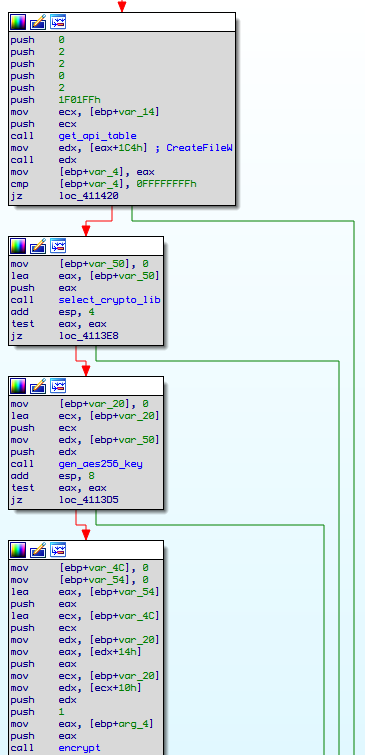Follow the get_api_table call
The image size is (365, 755).
tap(97, 136)
